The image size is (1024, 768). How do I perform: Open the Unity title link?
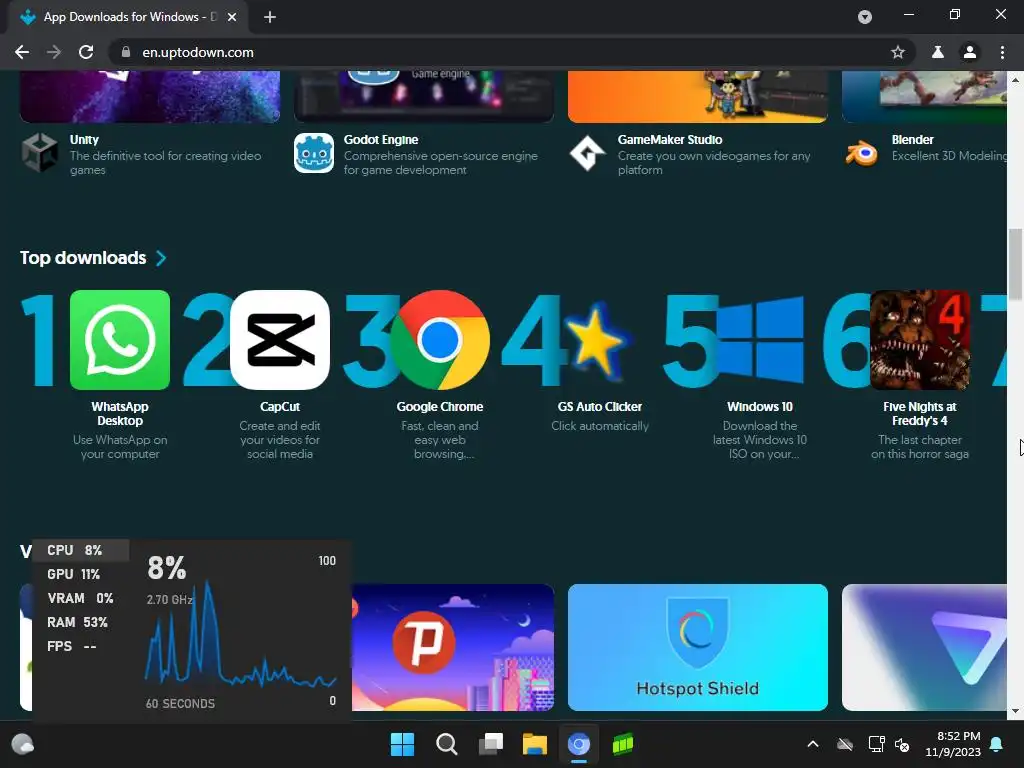pyautogui.click(x=84, y=140)
